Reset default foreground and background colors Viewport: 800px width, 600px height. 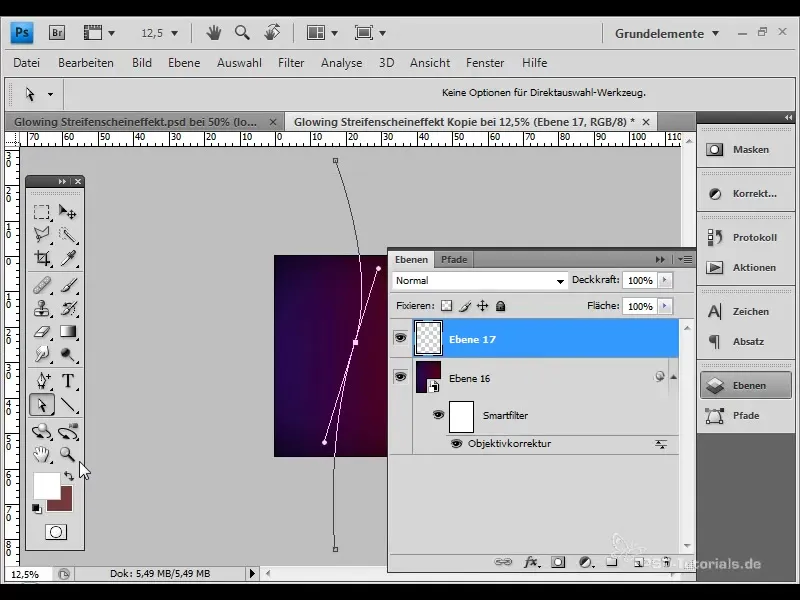tap(37, 509)
